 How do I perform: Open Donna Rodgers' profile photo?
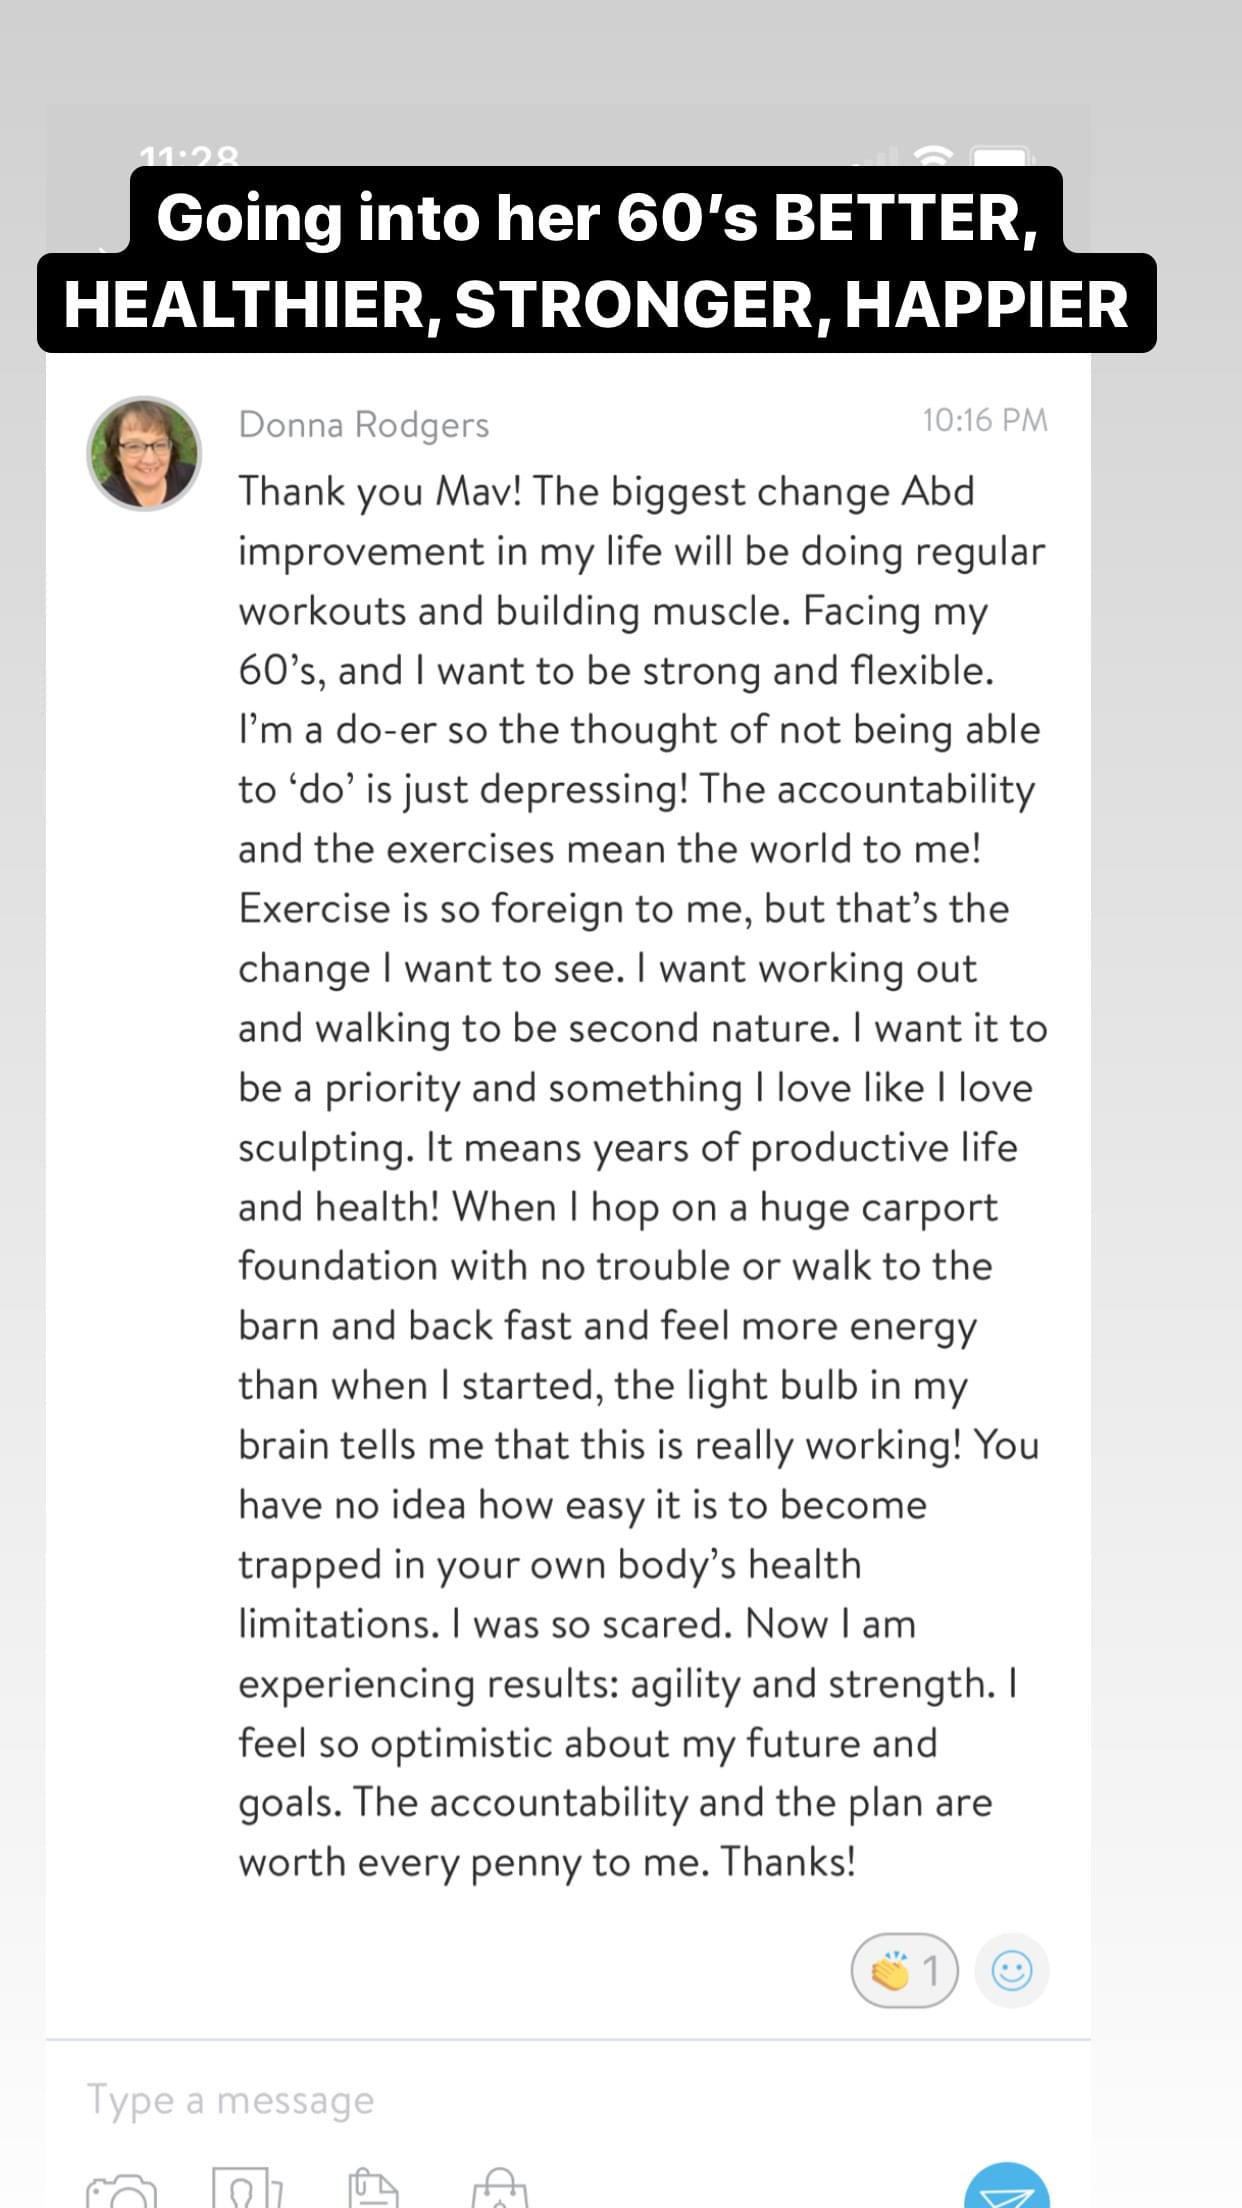click(144, 453)
